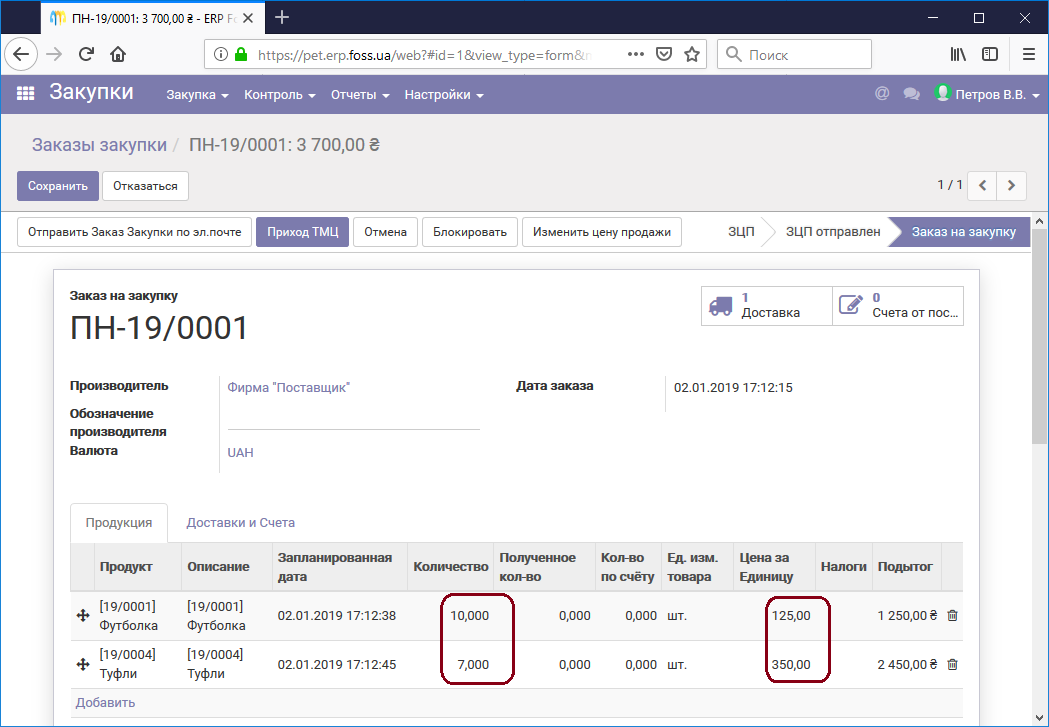Open Доставка truck stat button

point(767,306)
